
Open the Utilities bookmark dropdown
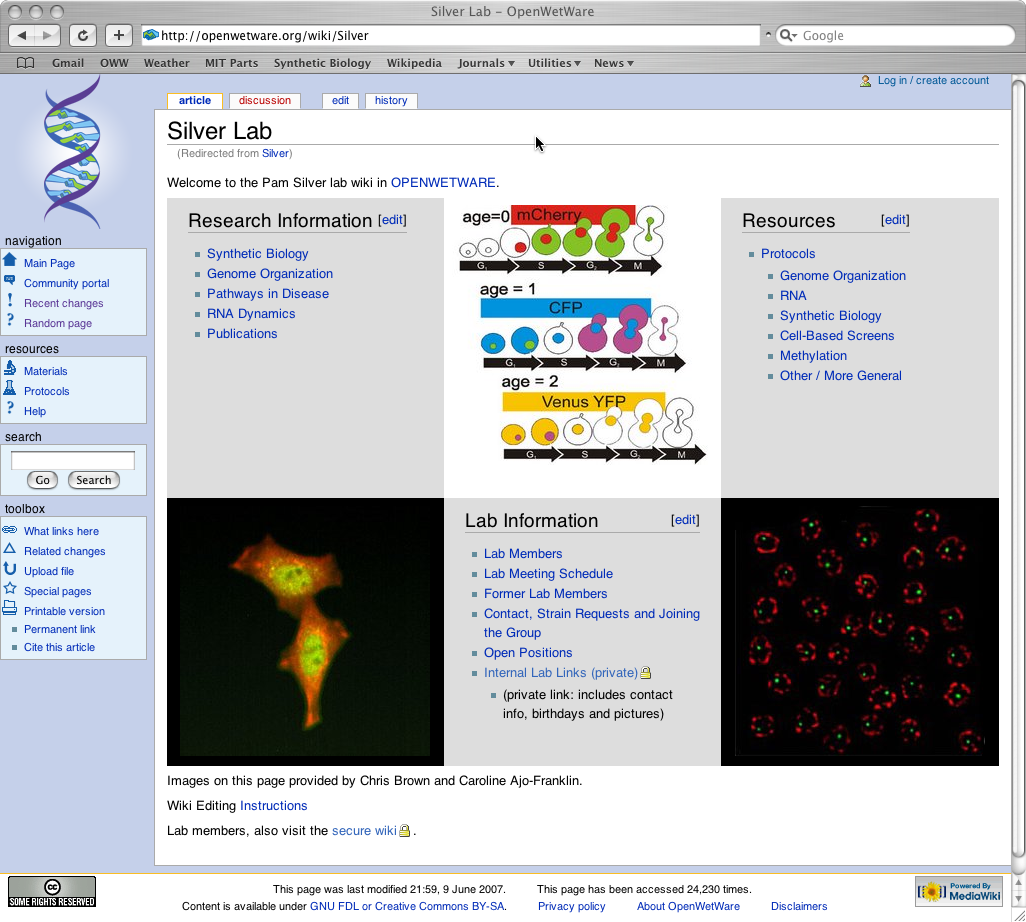(x=554, y=63)
